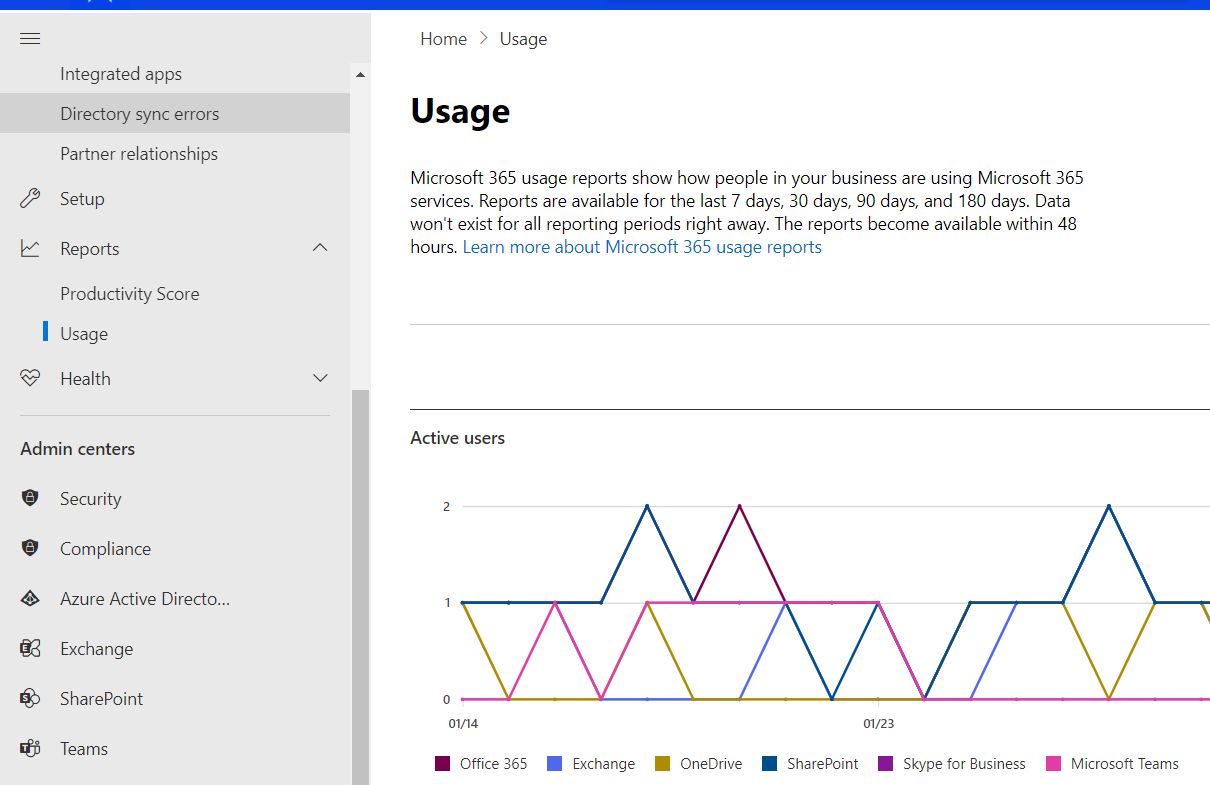Click the Setup wrench icon
Viewport: 1210px width, 785px height.
tap(30, 199)
